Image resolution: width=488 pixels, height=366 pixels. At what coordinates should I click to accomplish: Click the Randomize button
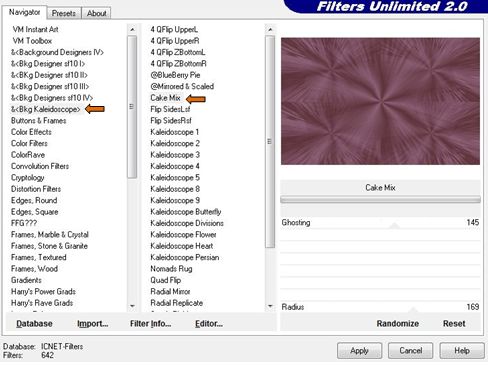coord(398,324)
